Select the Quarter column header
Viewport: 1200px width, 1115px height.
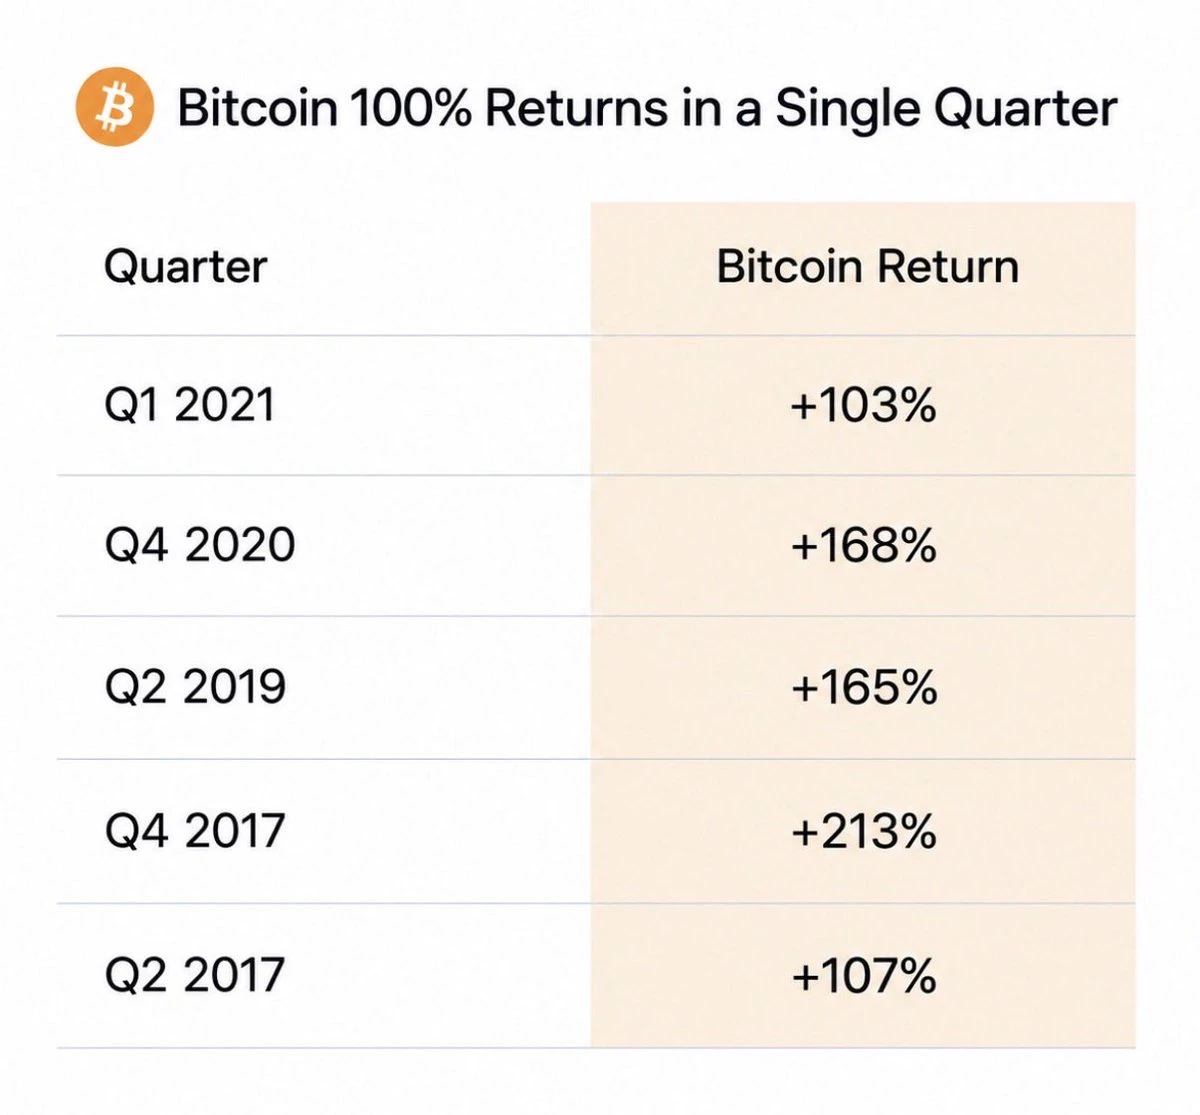pyautogui.click(x=186, y=266)
